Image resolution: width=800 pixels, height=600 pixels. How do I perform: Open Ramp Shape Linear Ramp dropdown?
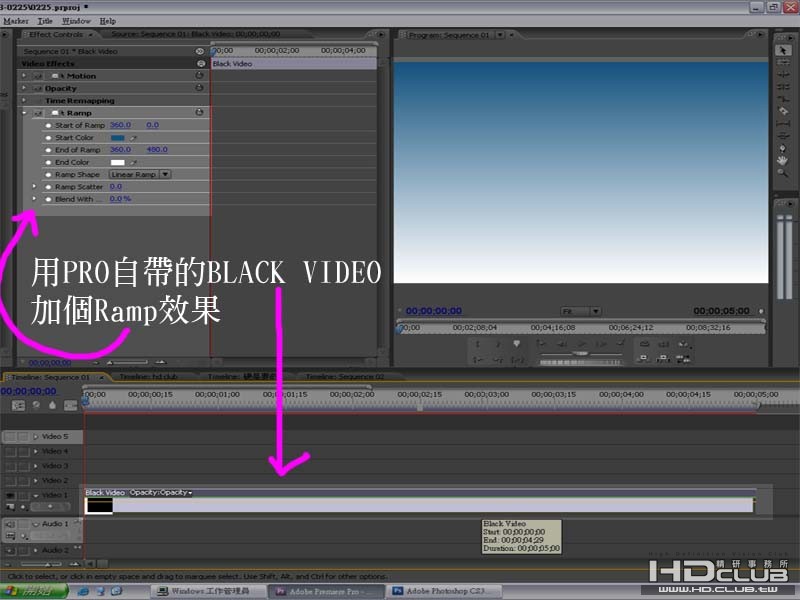click(140, 174)
